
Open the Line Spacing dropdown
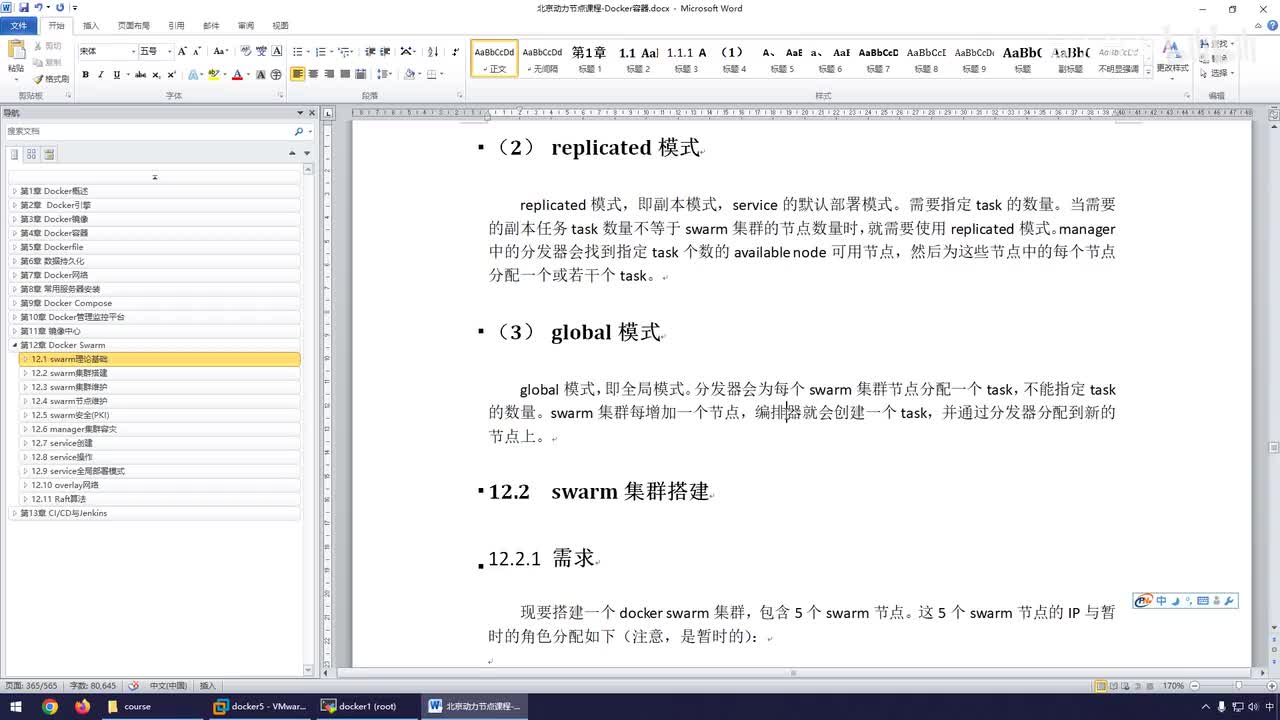coord(385,74)
